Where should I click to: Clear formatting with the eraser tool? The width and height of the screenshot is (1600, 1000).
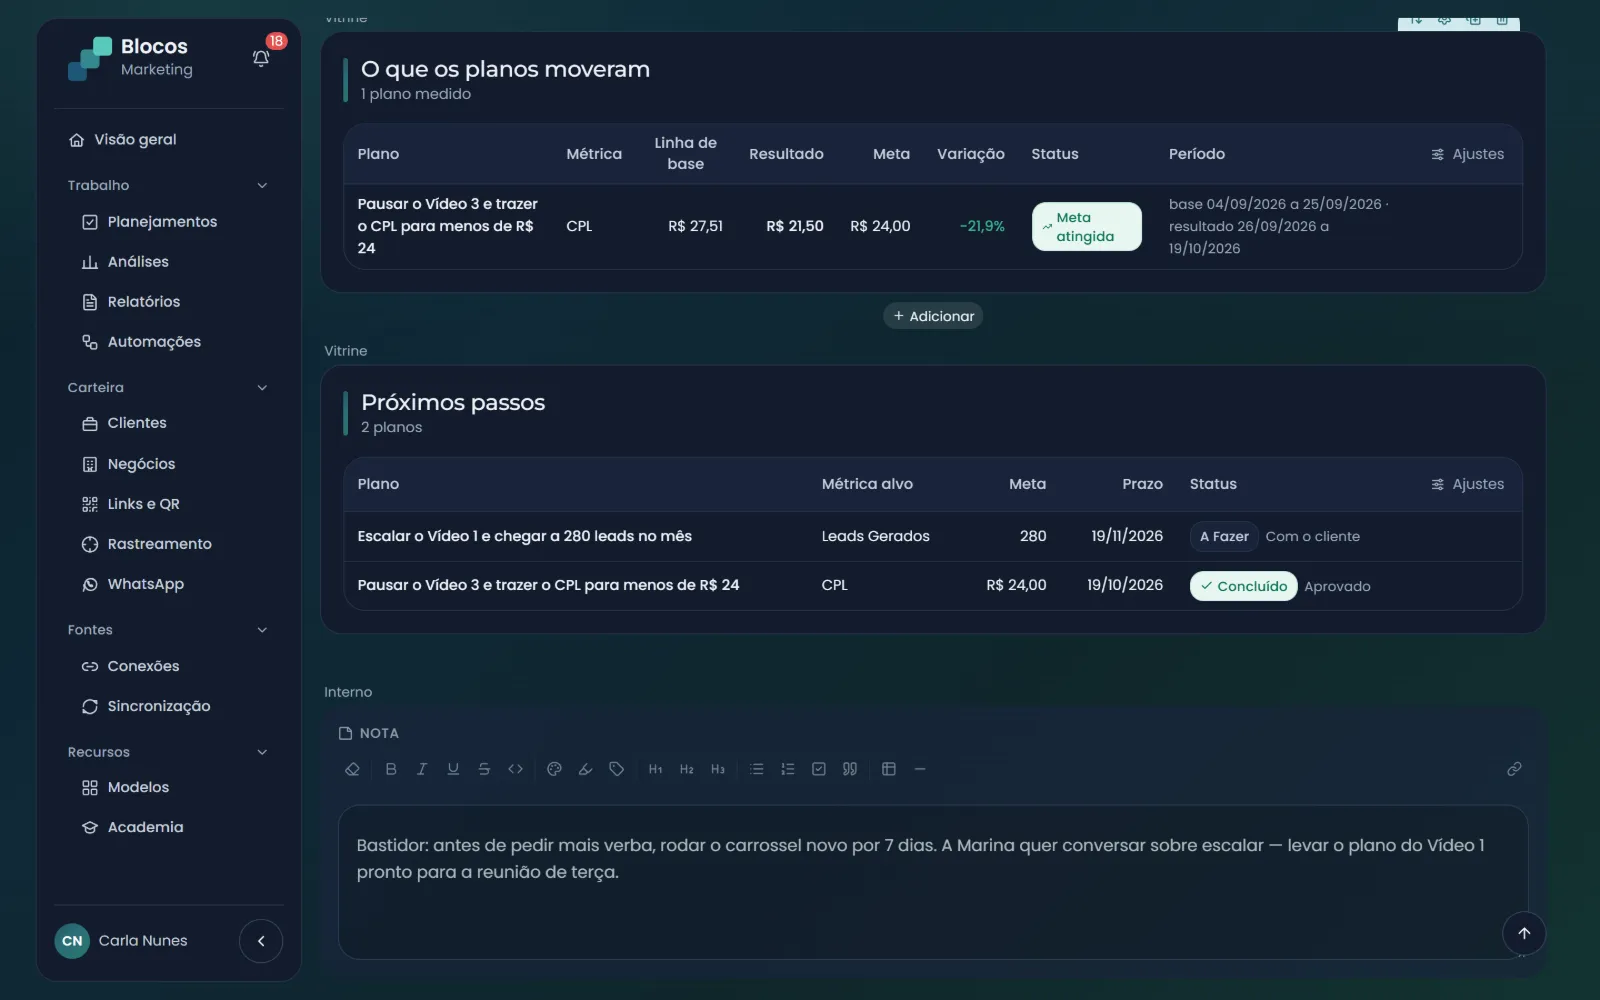point(352,769)
